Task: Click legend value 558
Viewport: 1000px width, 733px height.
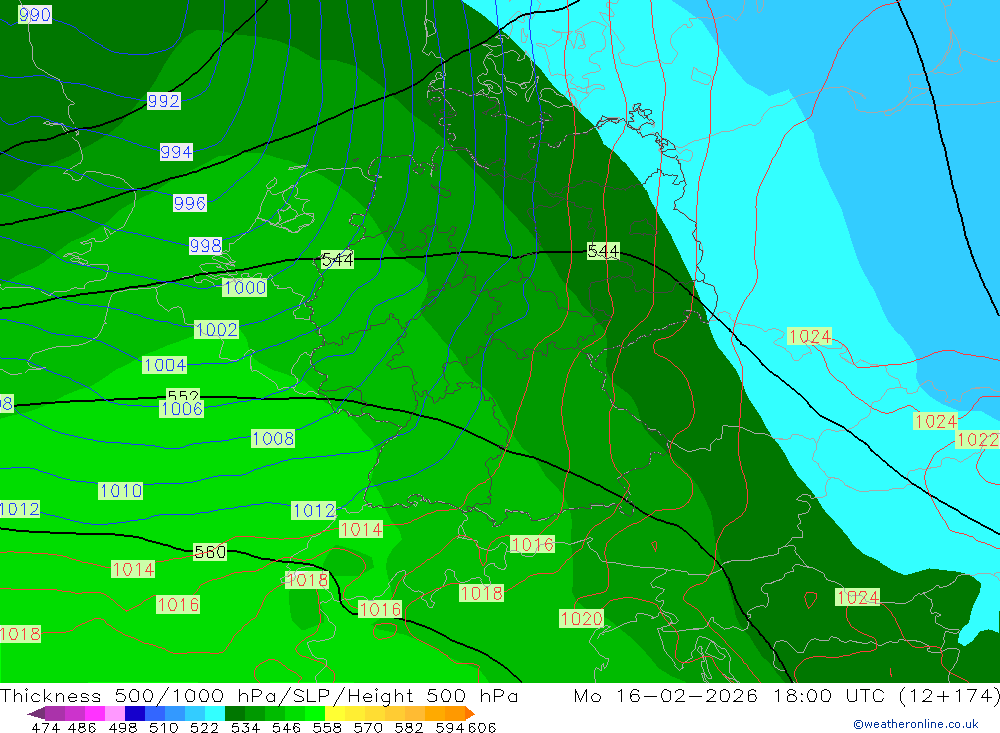Action: pyautogui.click(x=327, y=728)
